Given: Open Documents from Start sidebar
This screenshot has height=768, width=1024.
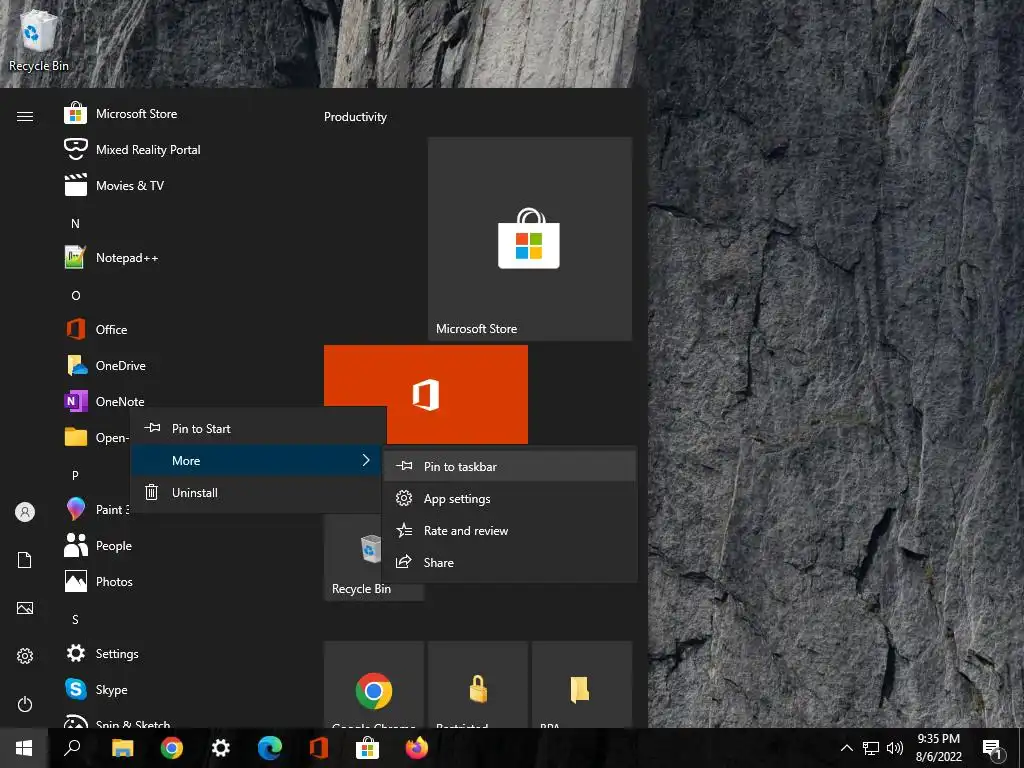Looking at the screenshot, I should tap(25, 560).
